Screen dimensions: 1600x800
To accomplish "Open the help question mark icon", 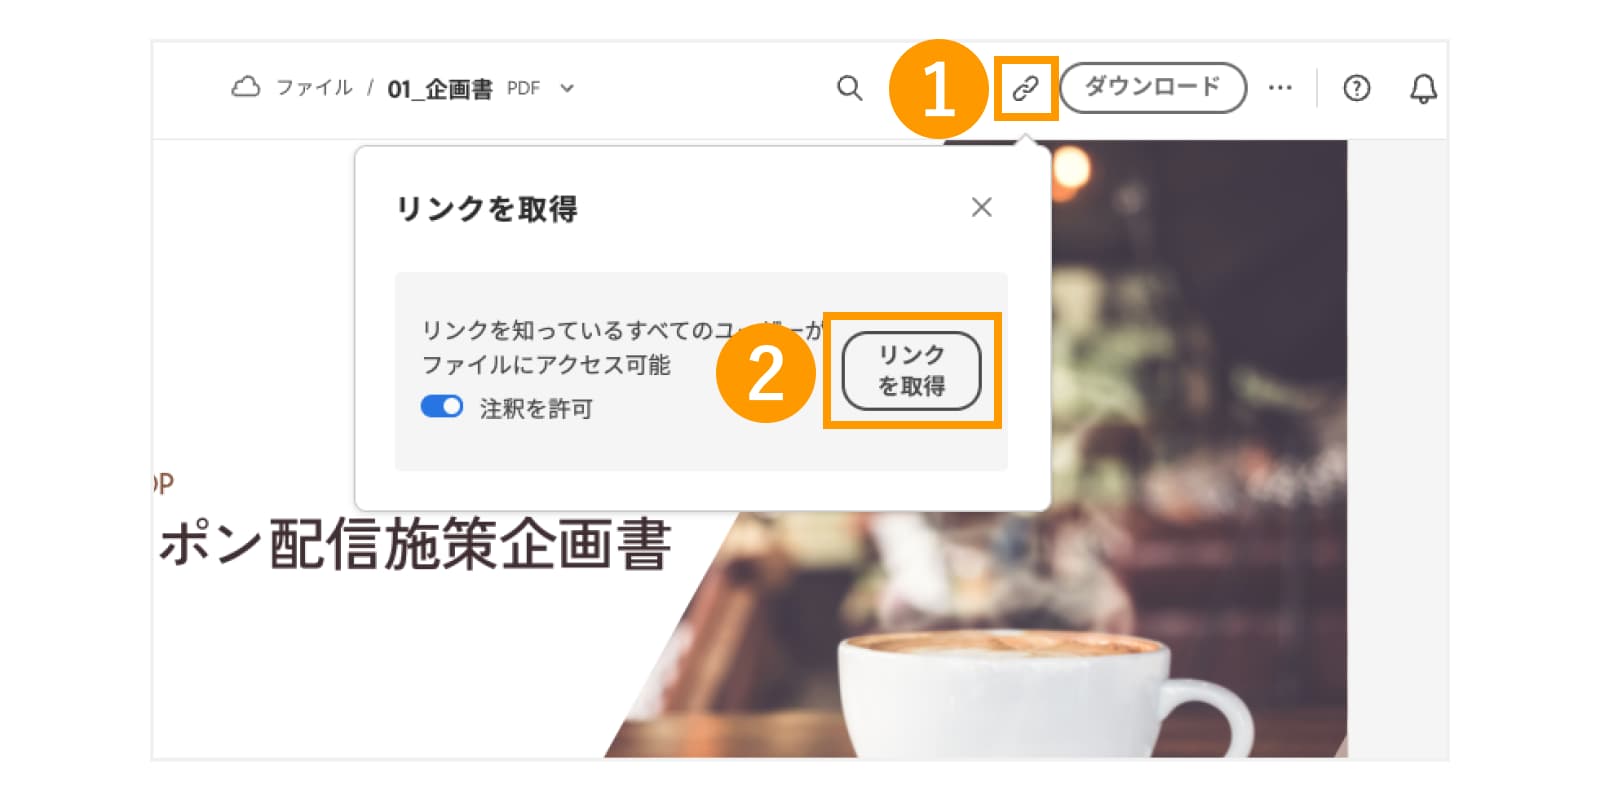I will [1356, 88].
